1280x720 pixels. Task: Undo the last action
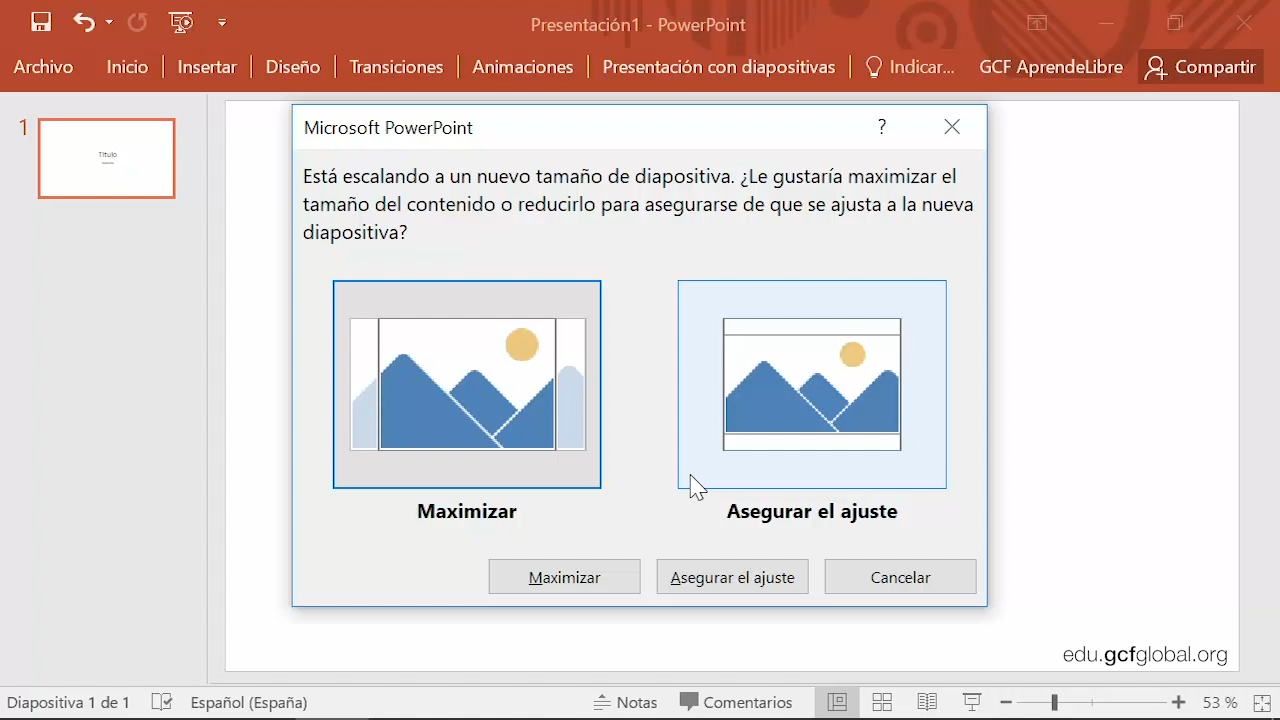click(84, 22)
